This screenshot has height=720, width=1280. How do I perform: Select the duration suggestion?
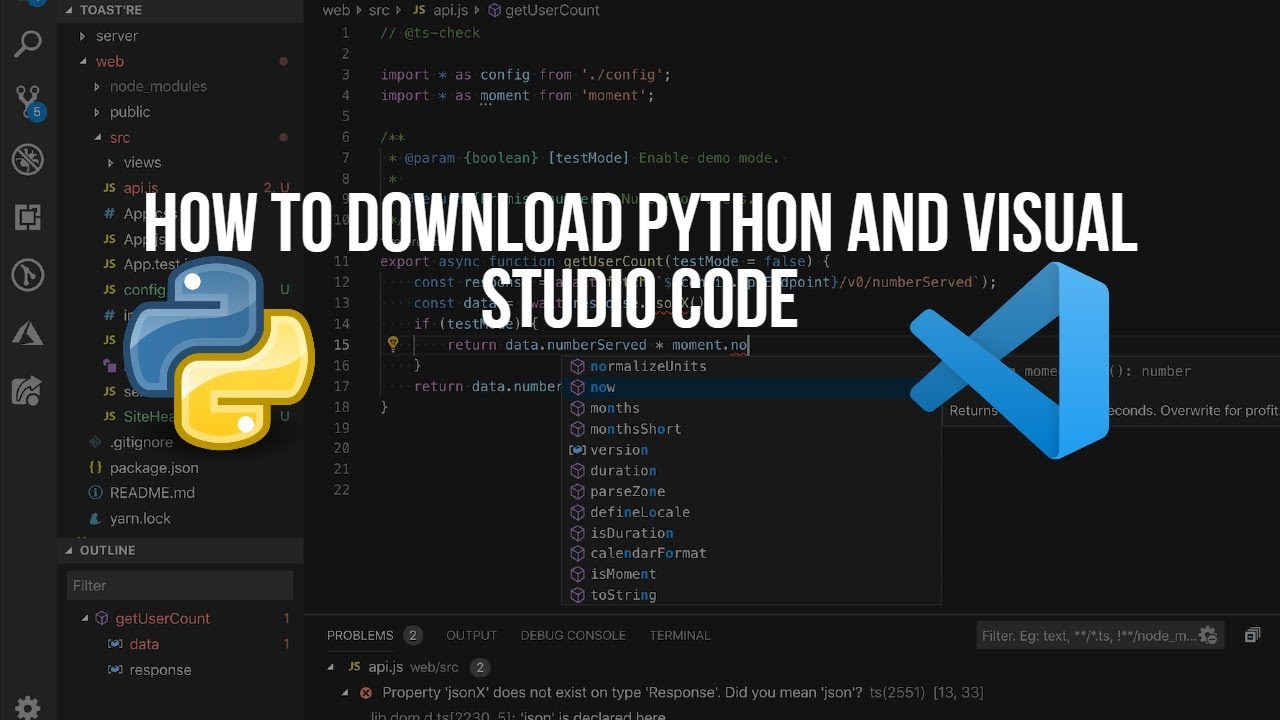750,470
